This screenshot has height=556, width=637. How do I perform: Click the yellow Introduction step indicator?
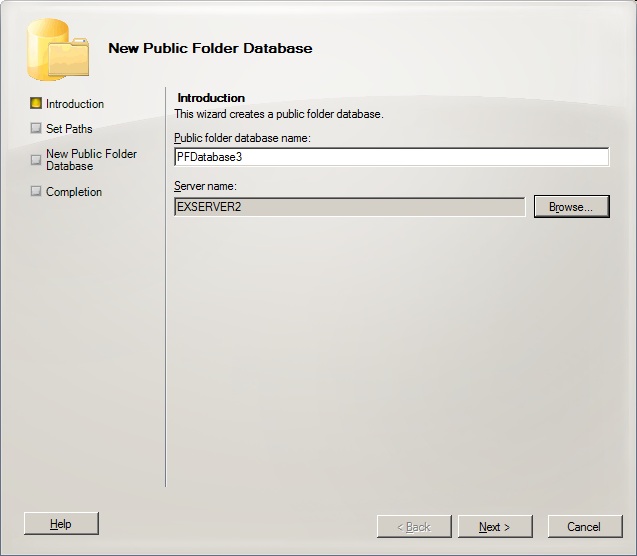[36, 104]
